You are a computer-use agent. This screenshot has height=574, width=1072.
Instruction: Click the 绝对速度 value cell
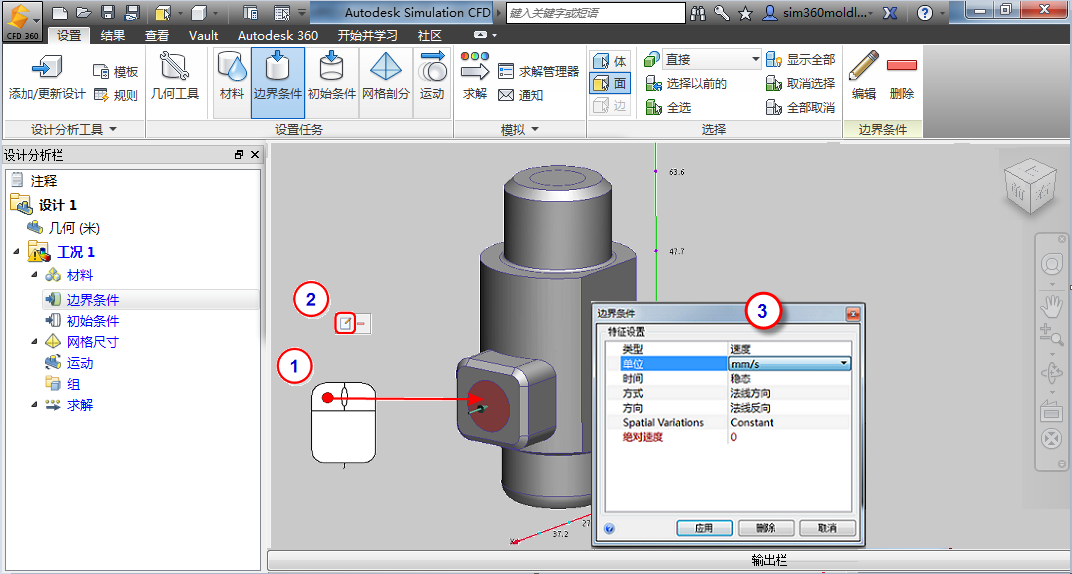click(x=790, y=437)
